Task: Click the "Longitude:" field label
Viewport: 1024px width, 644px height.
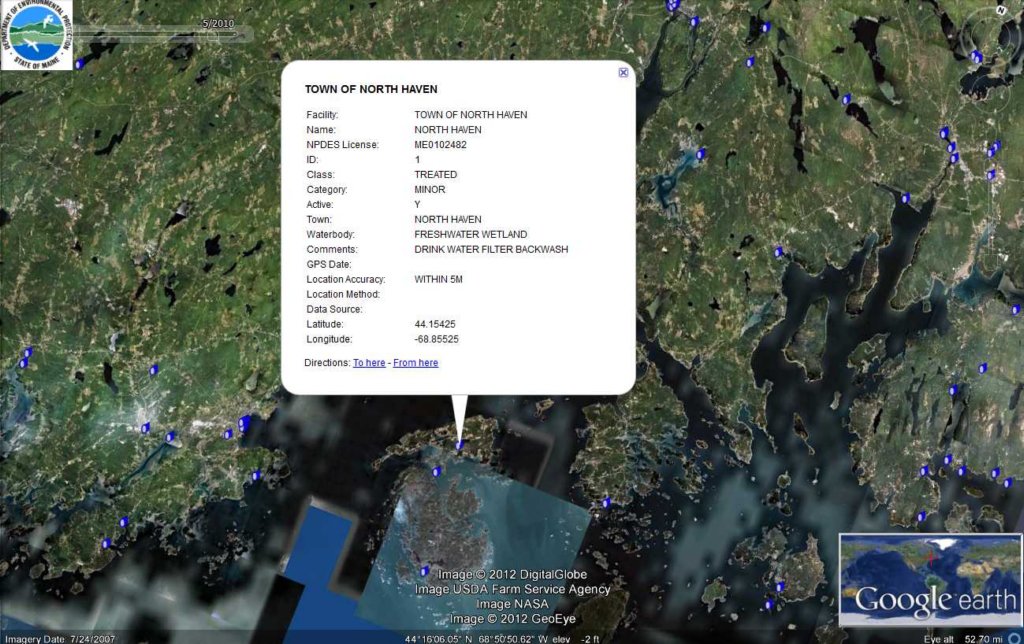Action: [x=329, y=340]
